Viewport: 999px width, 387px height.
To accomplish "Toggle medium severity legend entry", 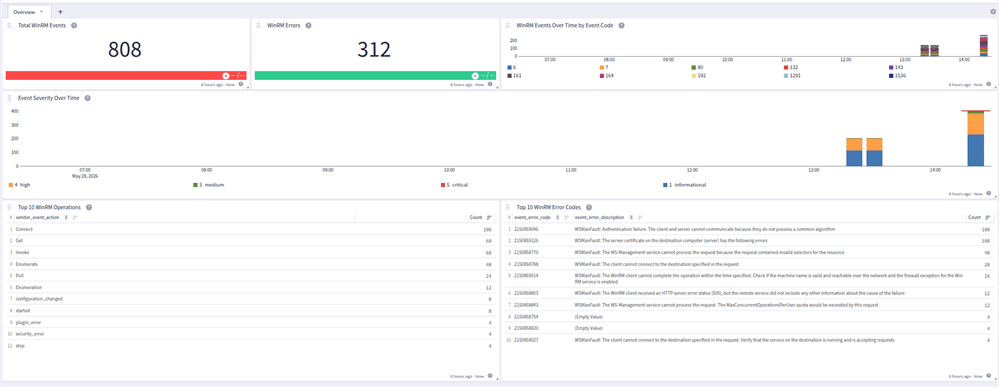I will pyautogui.click(x=208, y=185).
